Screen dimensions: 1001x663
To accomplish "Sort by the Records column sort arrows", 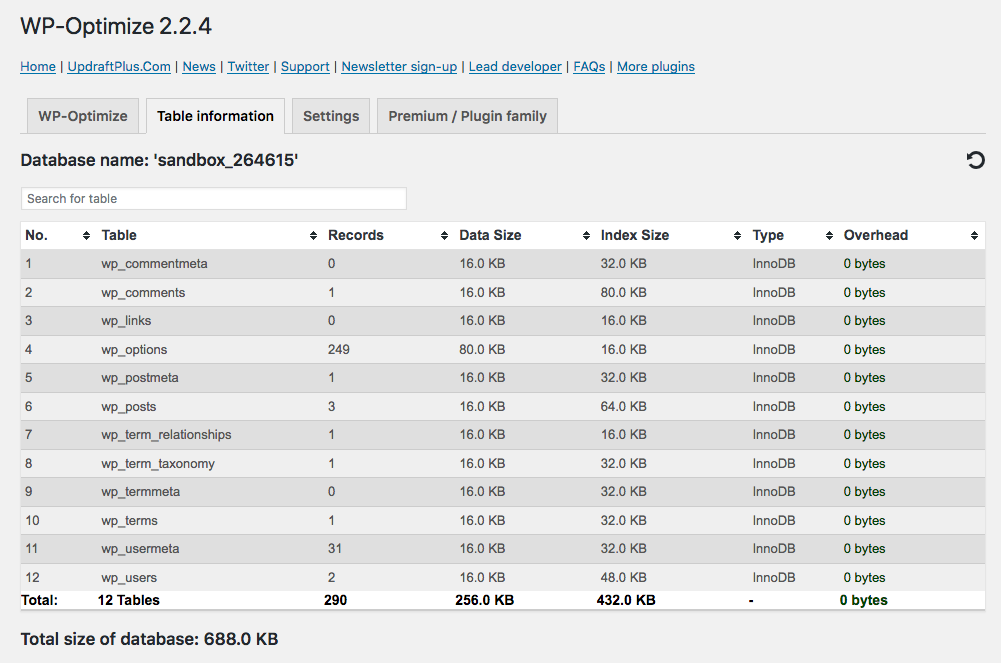I will [444, 235].
